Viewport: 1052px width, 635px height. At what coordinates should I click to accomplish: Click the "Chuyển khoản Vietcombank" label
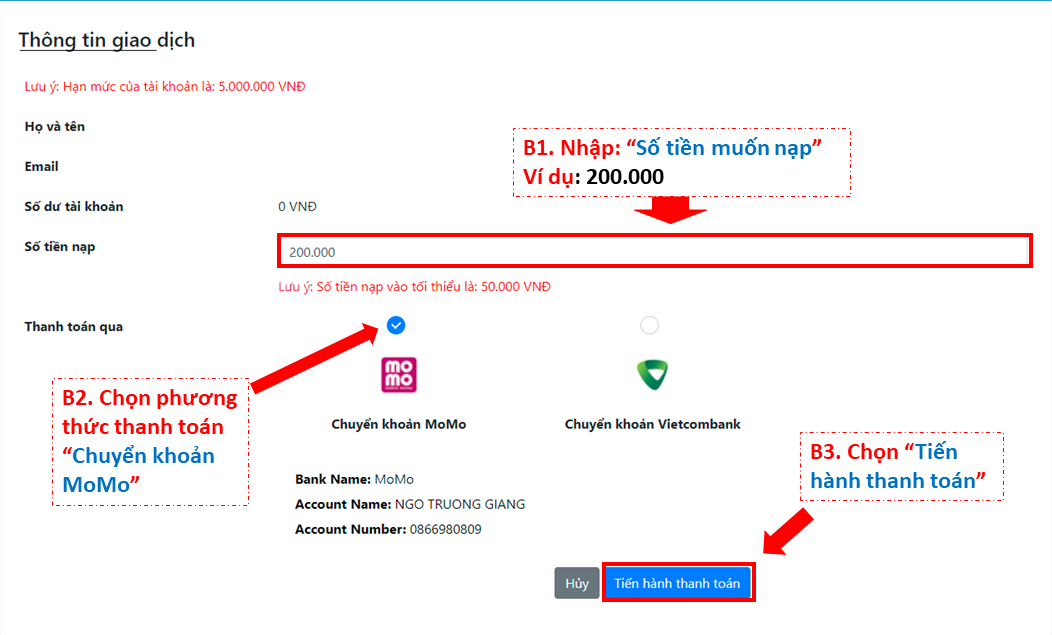pos(652,424)
